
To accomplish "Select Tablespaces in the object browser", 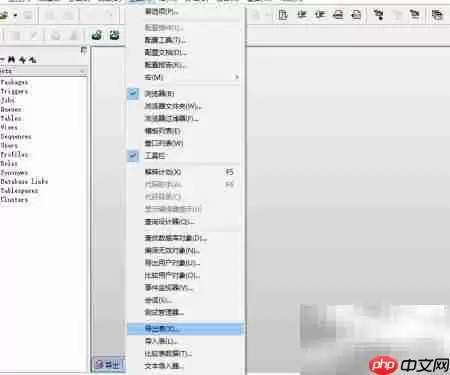I will [x=19, y=191].
